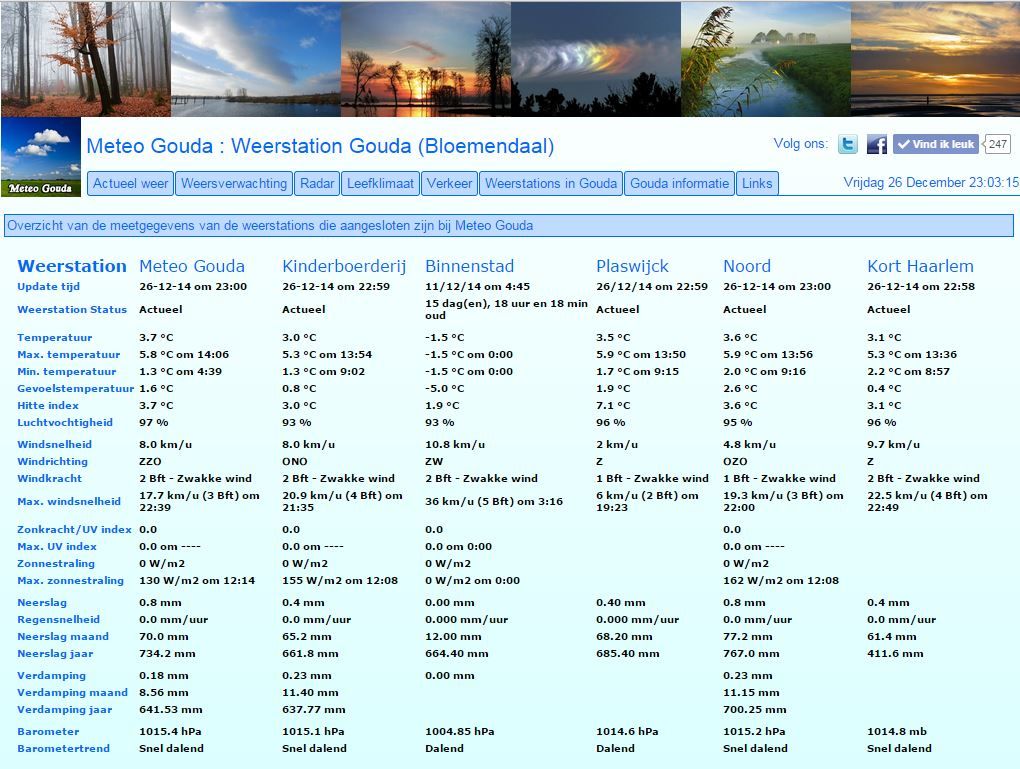Click the Kort Haarlem station heading
The width and height of the screenshot is (1020, 769).
click(920, 266)
